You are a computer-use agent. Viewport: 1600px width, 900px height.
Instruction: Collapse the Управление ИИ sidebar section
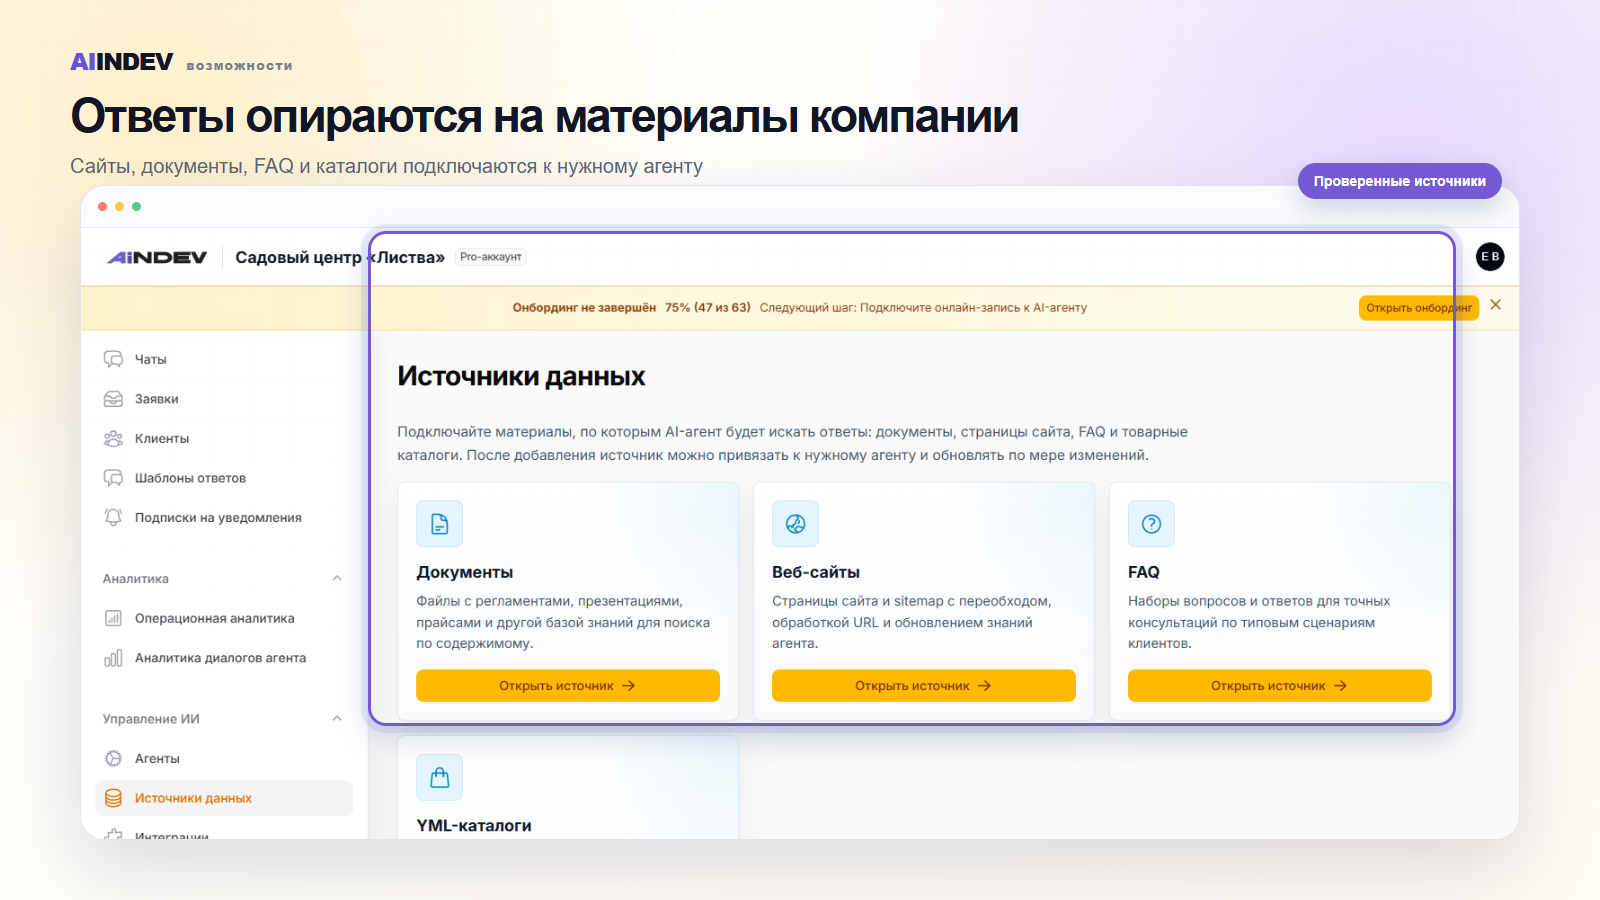click(337, 718)
